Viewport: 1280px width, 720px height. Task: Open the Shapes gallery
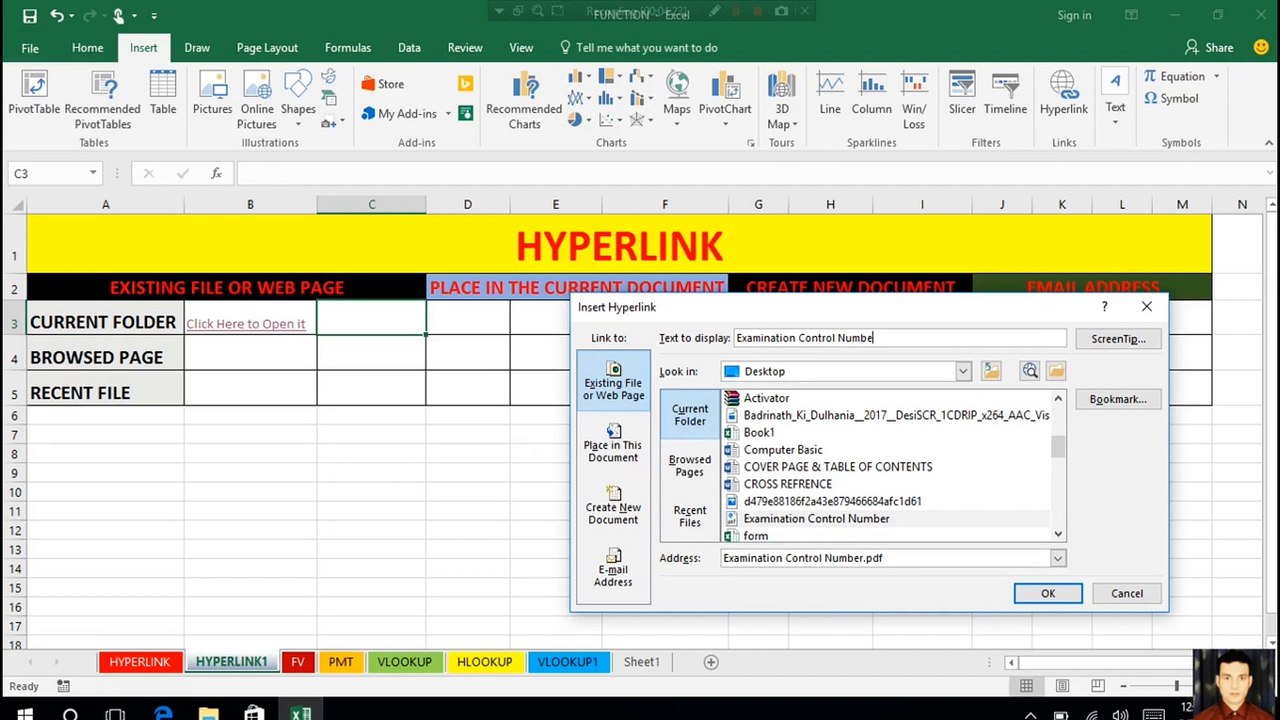pos(298,100)
